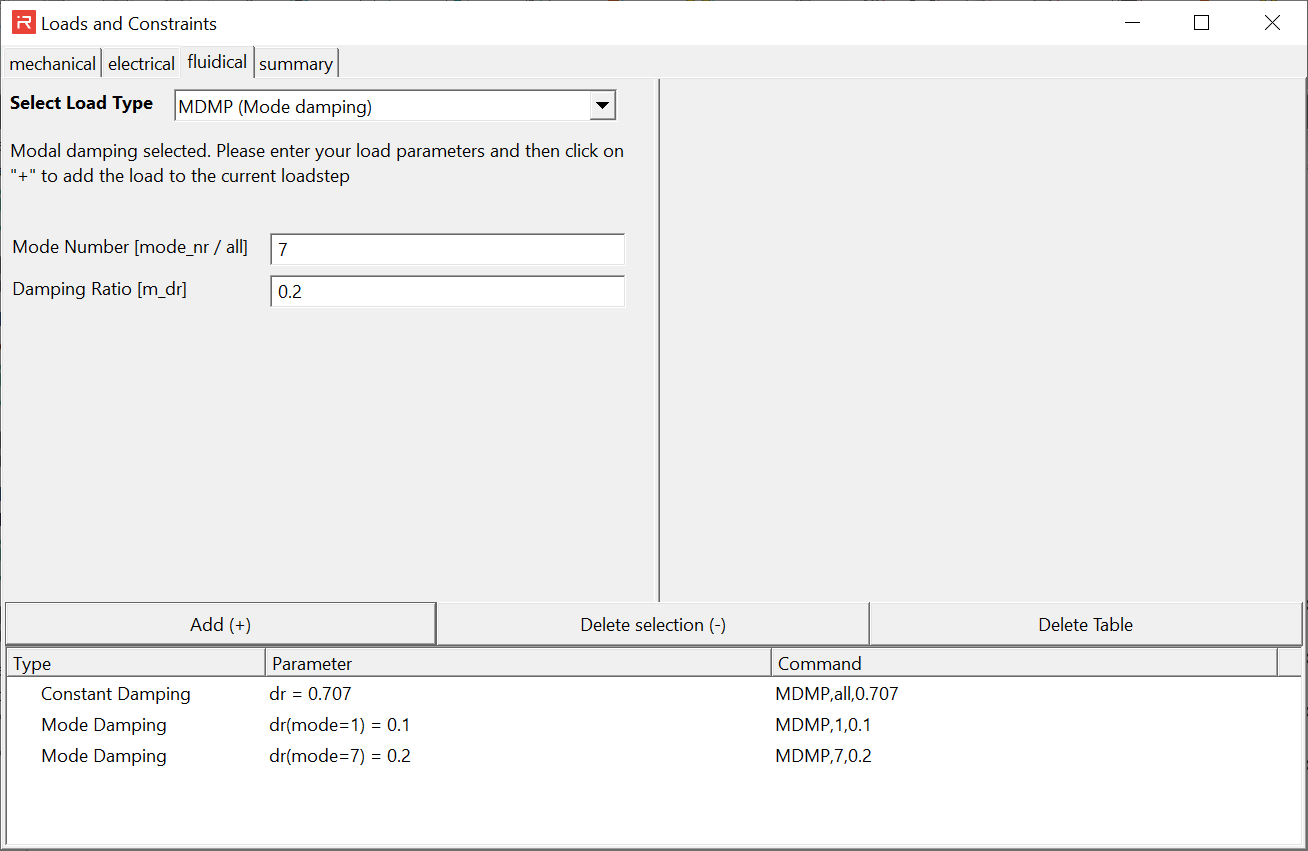Click the Delete selection (-) button

[653, 625]
